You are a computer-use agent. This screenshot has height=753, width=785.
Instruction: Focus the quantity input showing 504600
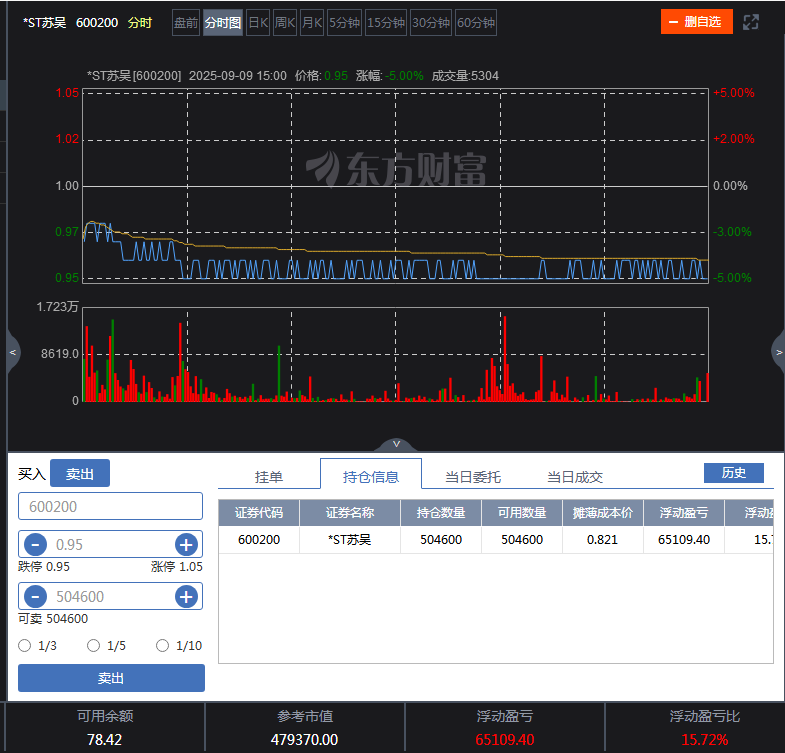pyautogui.click(x=110, y=596)
